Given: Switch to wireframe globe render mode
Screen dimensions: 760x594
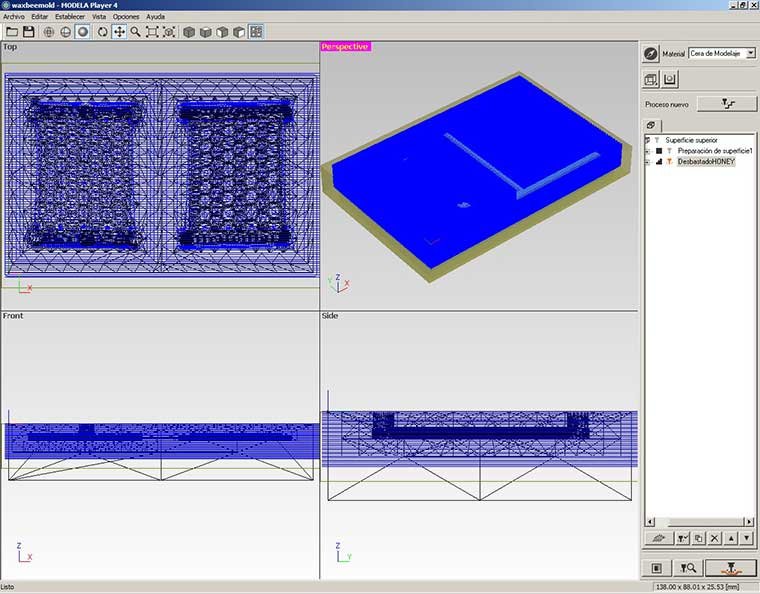Looking at the screenshot, I should point(48,32).
